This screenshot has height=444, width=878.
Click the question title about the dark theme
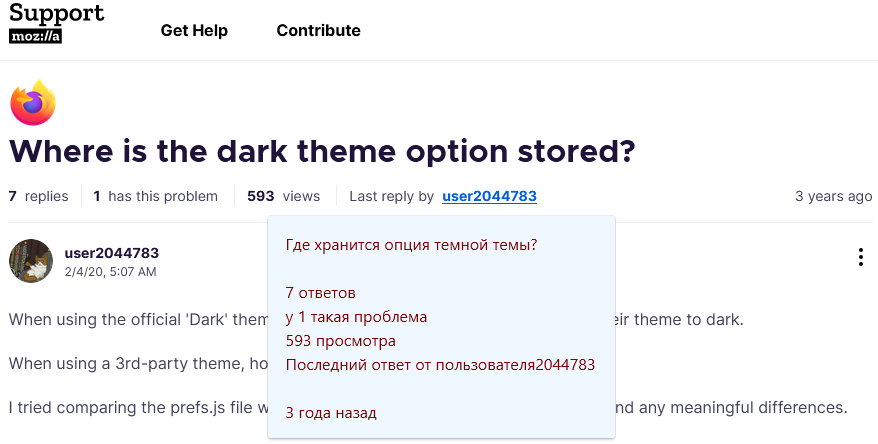323,151
